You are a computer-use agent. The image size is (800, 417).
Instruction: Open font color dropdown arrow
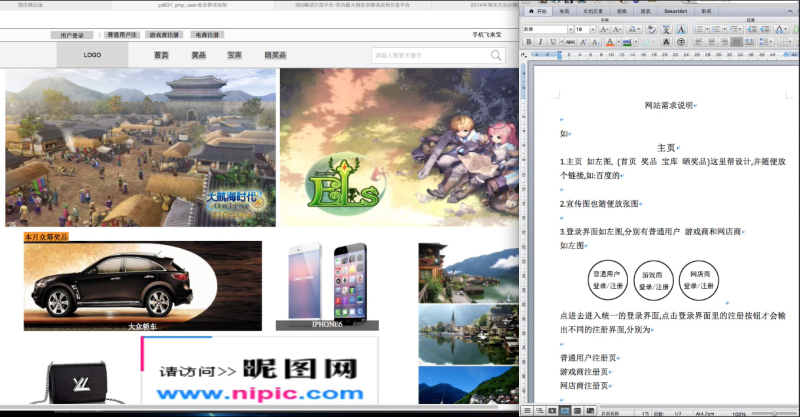click(x=619, y=42)
